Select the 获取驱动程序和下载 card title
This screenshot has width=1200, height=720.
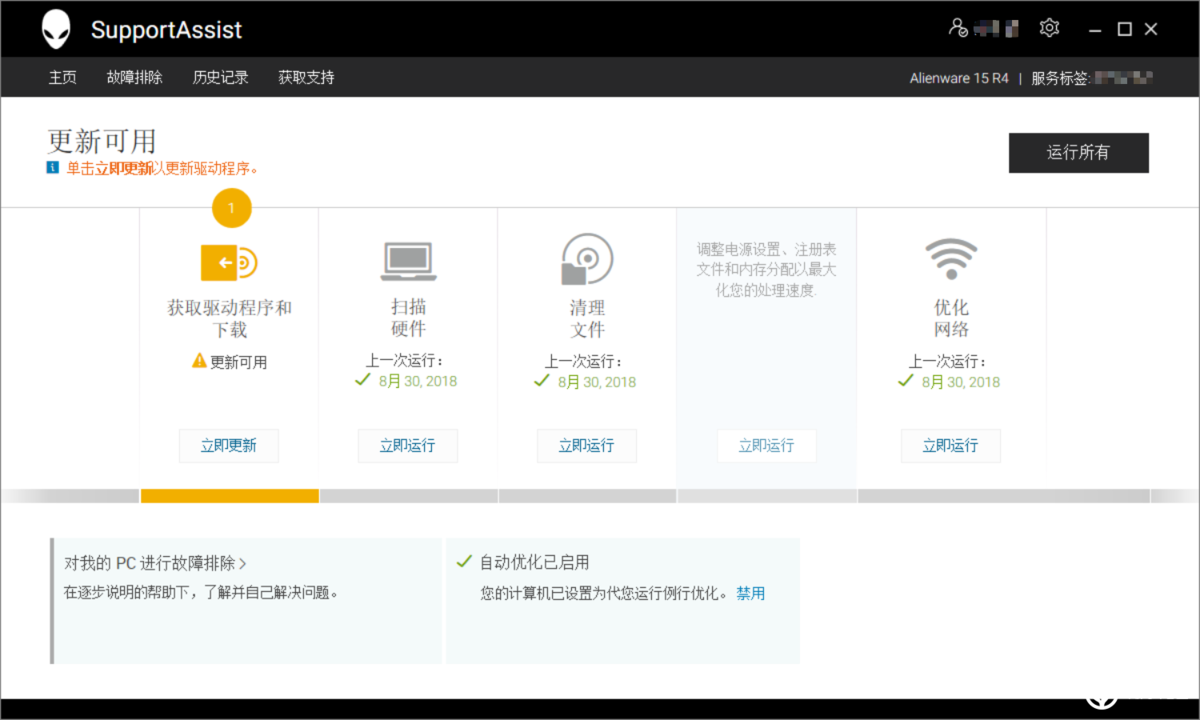pyautogui.click(x=230, y=319)
